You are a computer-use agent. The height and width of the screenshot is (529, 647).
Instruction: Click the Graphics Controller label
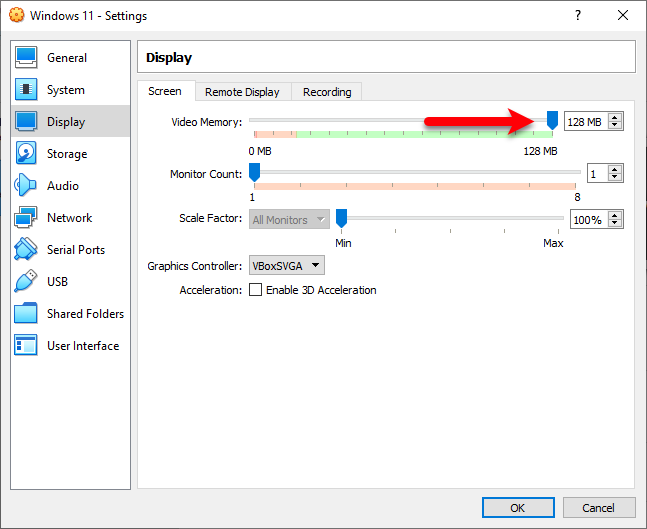click(x=194, y=266)
